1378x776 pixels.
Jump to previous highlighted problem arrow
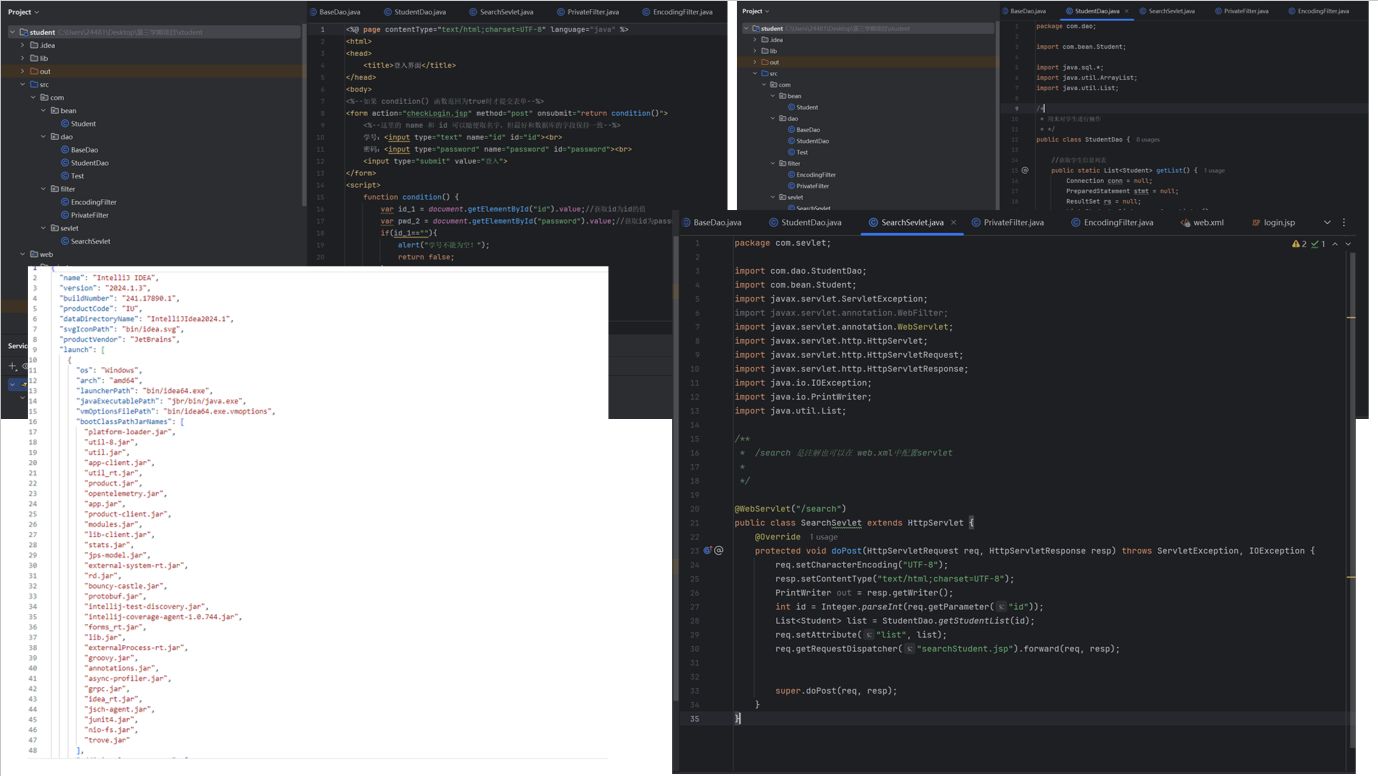(1334, 244)
